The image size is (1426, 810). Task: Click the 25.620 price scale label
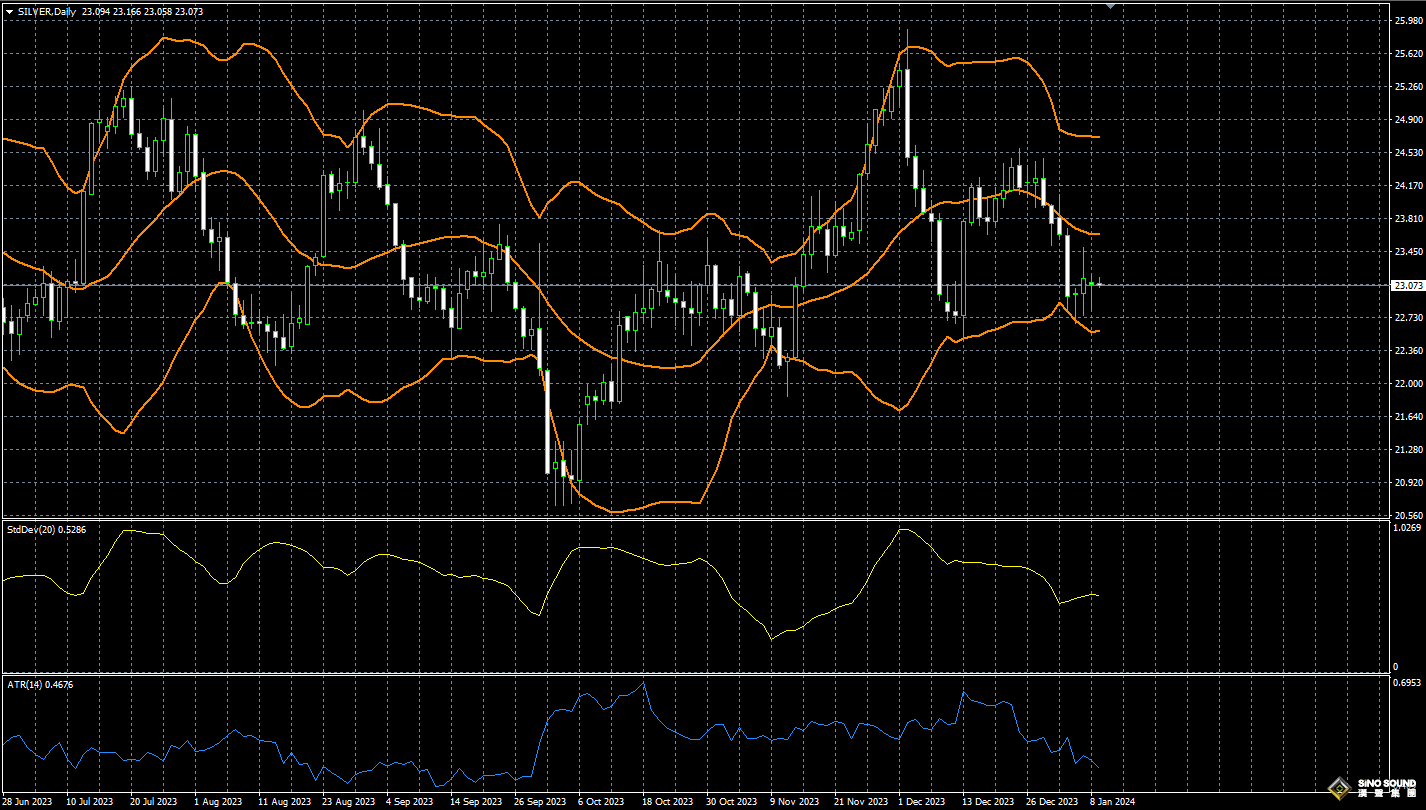coord(1407,54)
